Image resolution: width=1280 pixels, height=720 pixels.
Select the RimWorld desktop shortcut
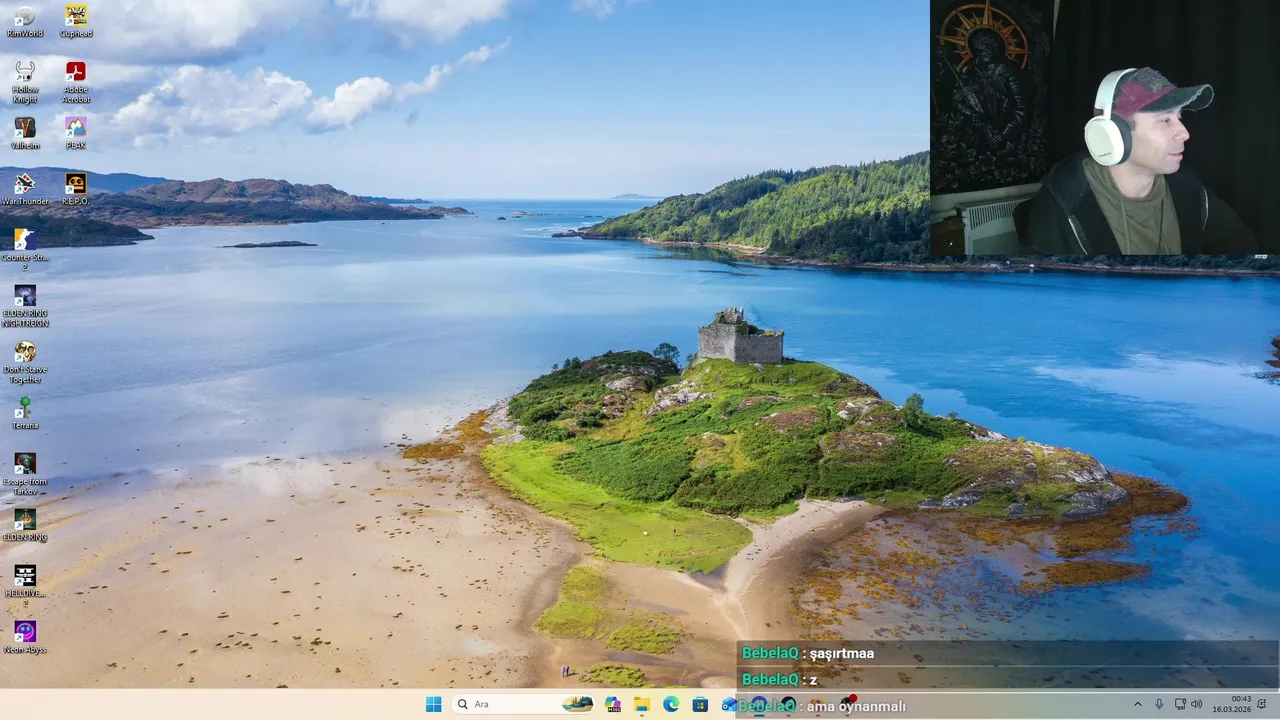(x=25, y=21)
